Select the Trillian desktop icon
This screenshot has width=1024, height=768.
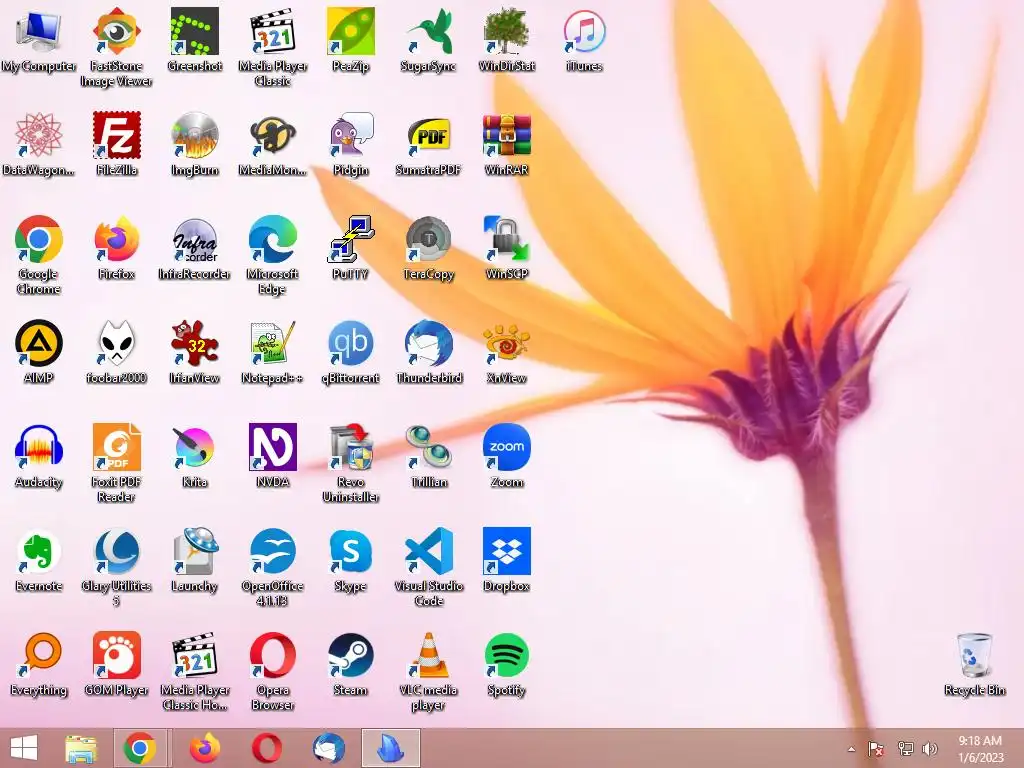coord(428,447)
